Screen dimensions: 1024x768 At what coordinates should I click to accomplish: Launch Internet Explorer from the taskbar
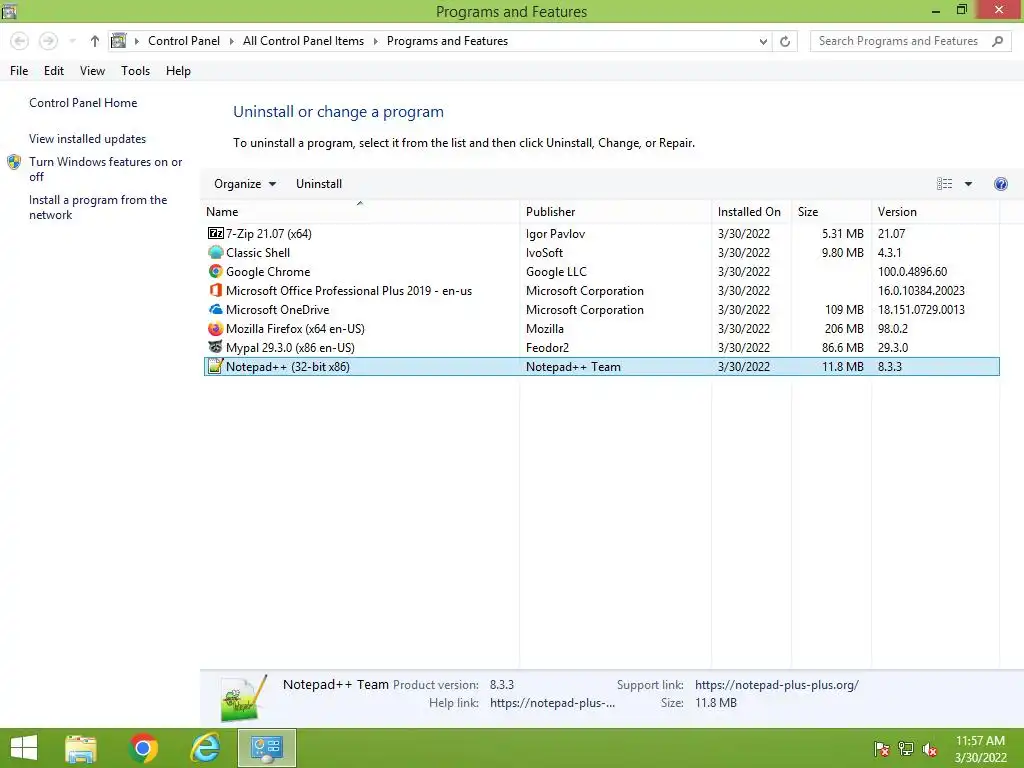click(205, 748)
